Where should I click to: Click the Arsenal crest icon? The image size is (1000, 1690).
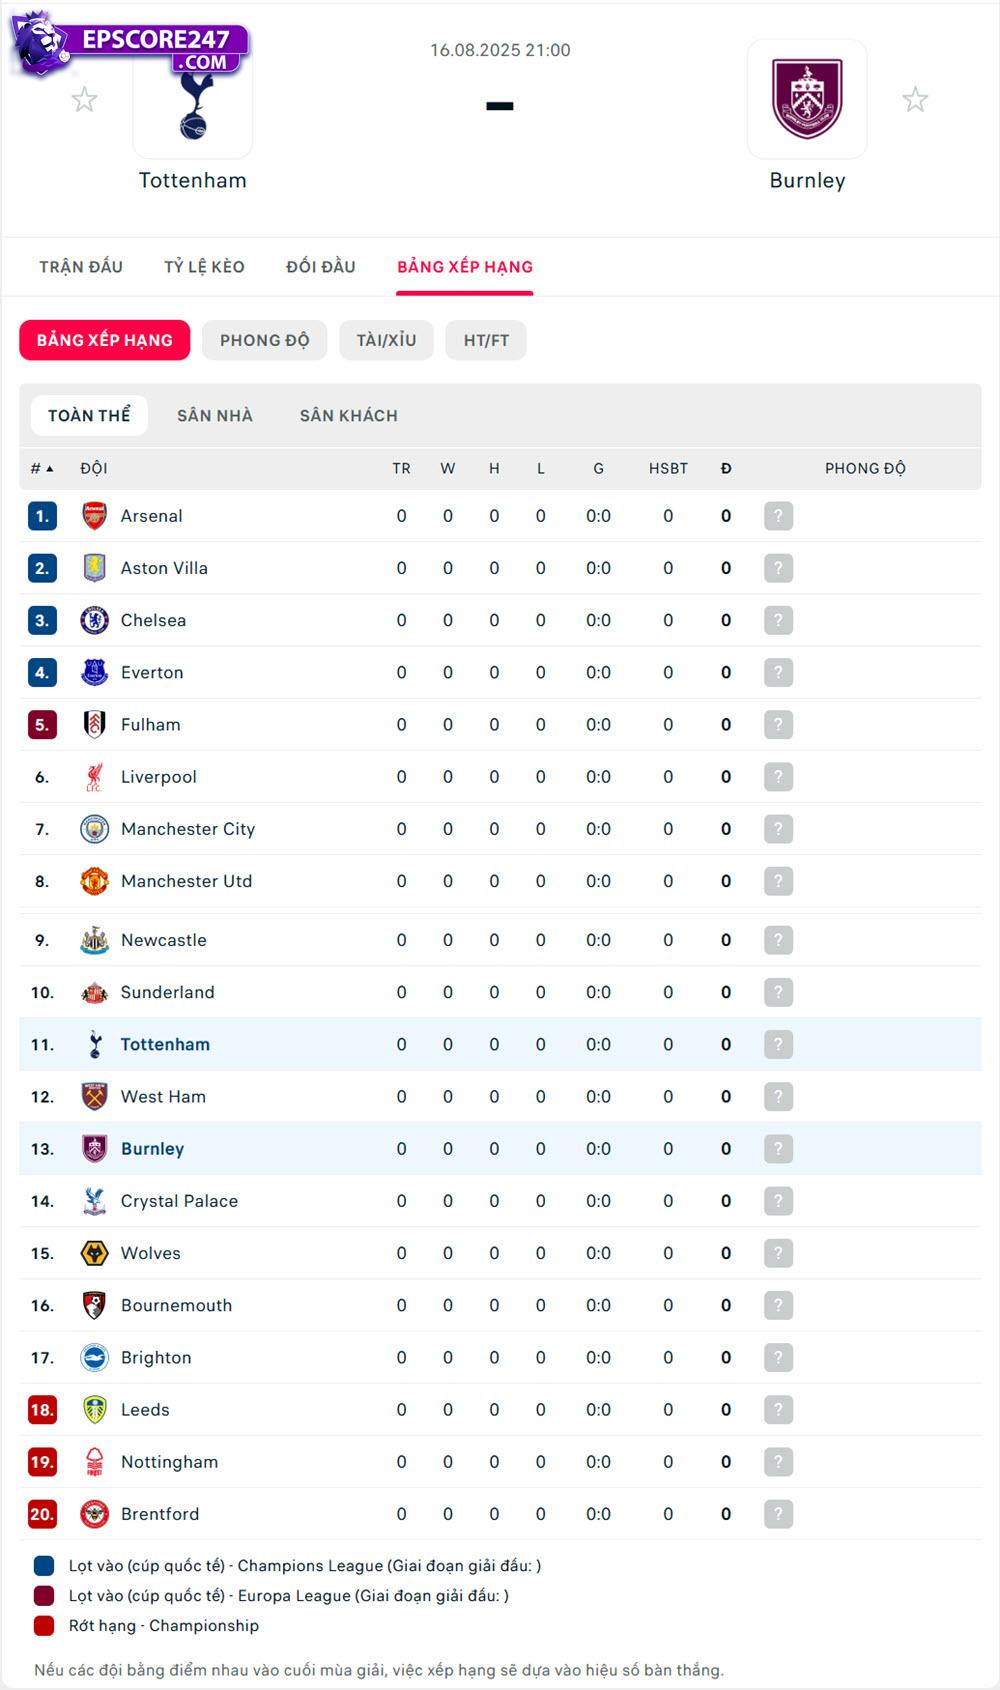click(x=95, y=516)
